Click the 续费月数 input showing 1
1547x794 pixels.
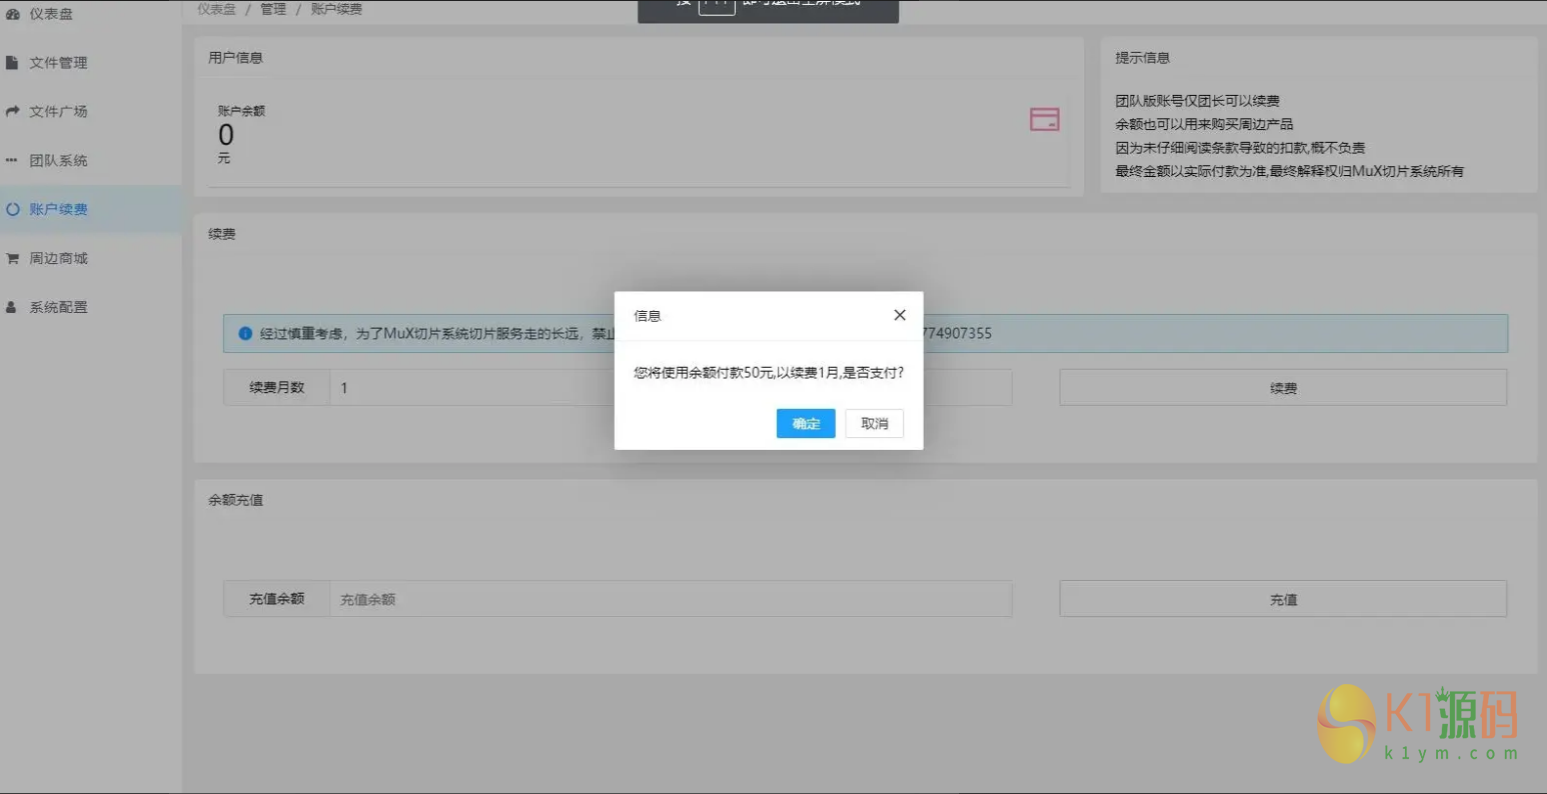tap(671, 387)
